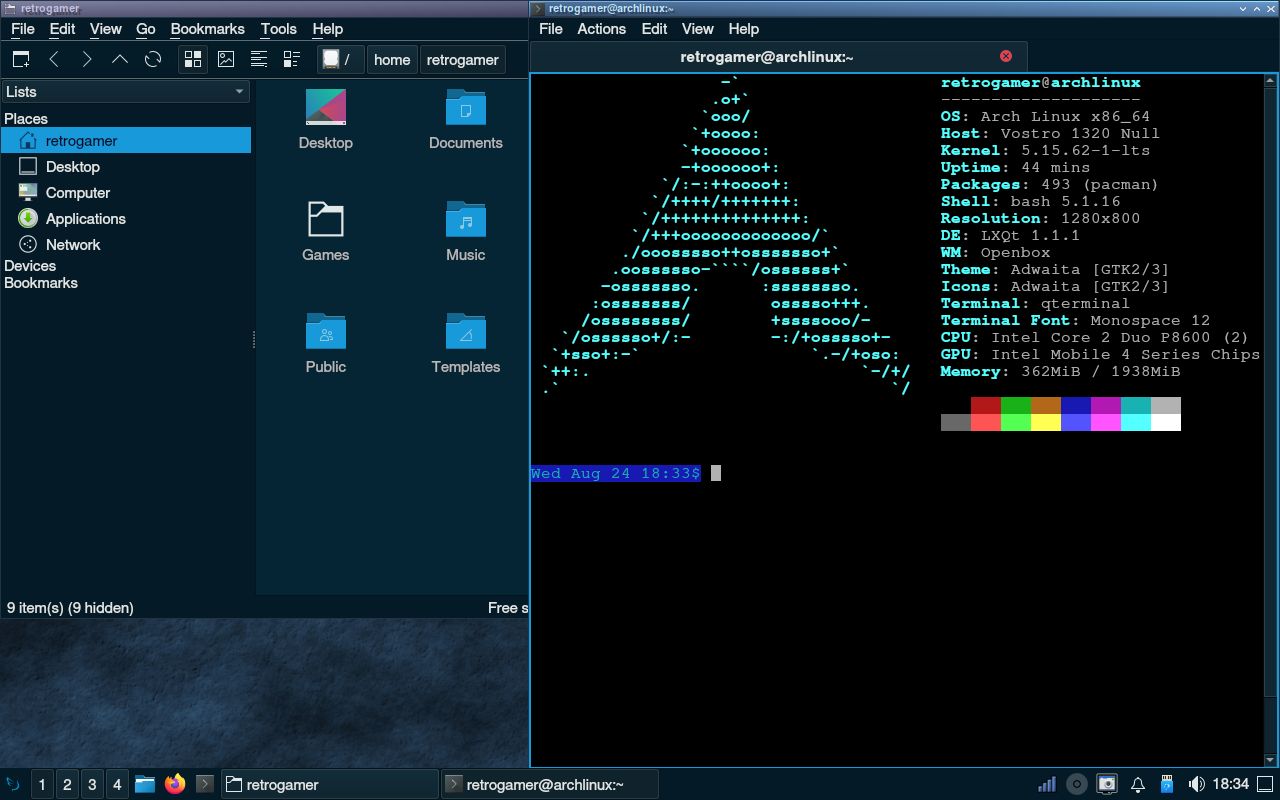1280x800 pixels.
Task: Click the Devices section header
Action: 30,266
